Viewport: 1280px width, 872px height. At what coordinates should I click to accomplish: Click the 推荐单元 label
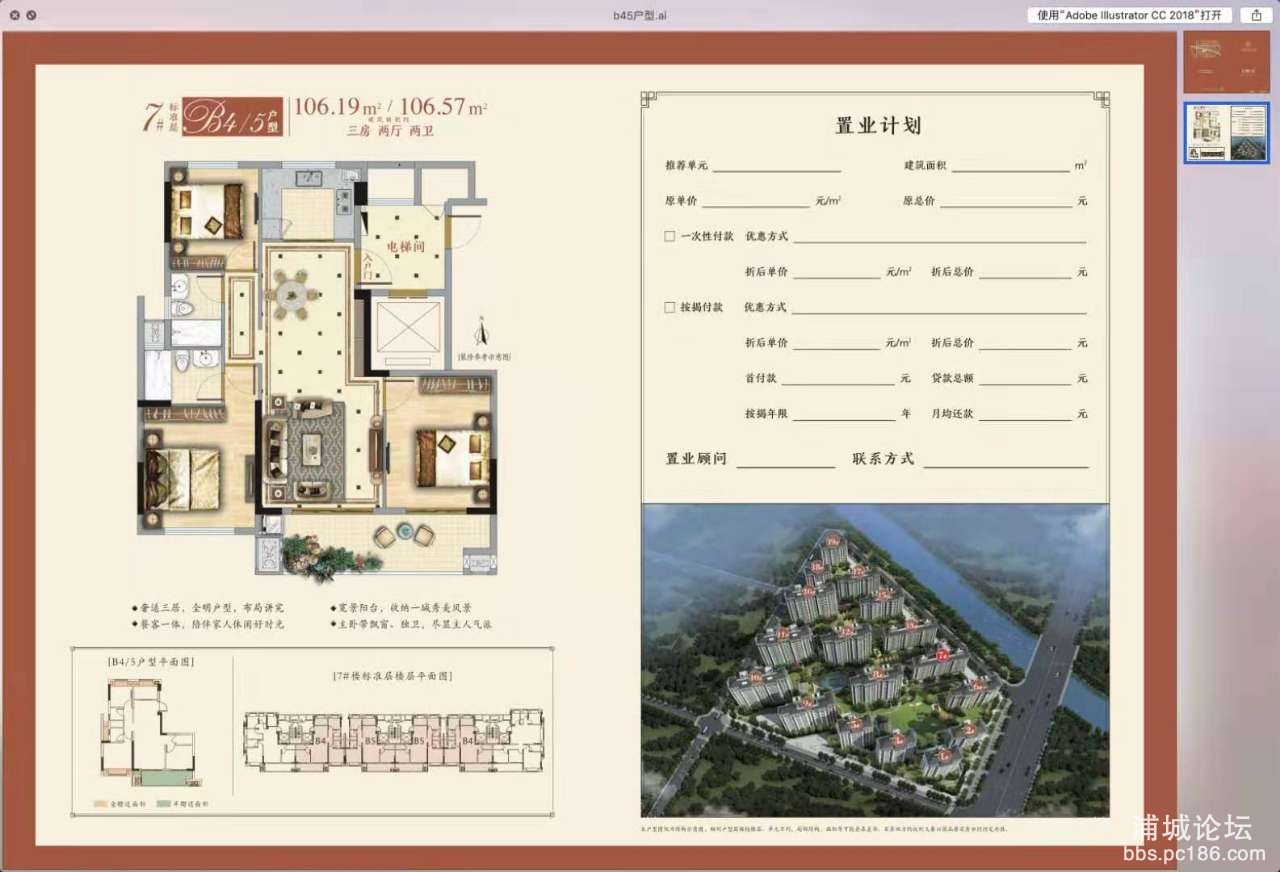pos(686,166)
